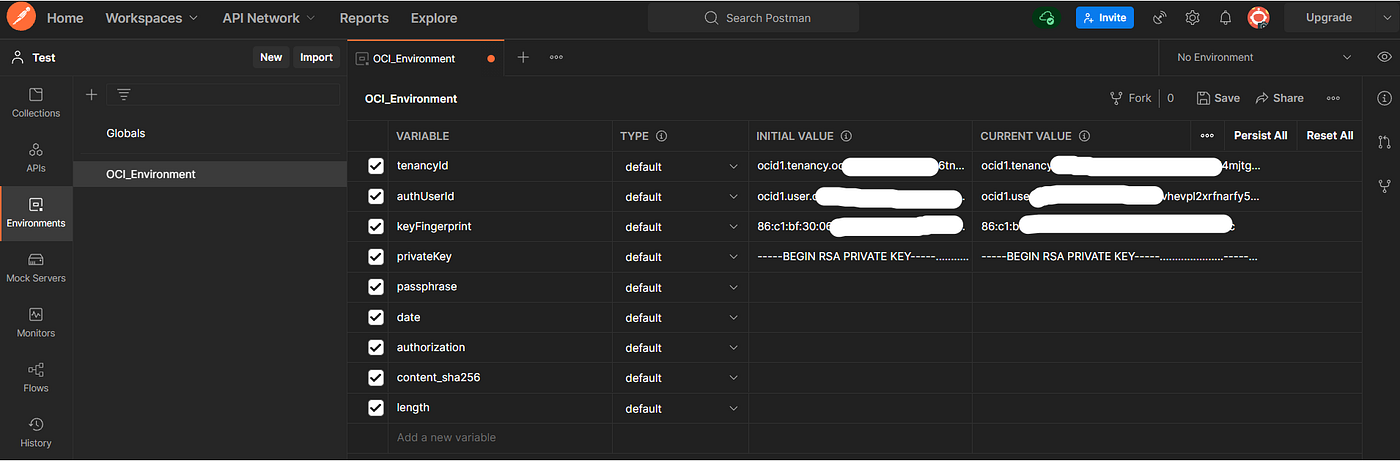Open Flows in the sidebar
1400x461 pixels.
(x=36, y=378)
